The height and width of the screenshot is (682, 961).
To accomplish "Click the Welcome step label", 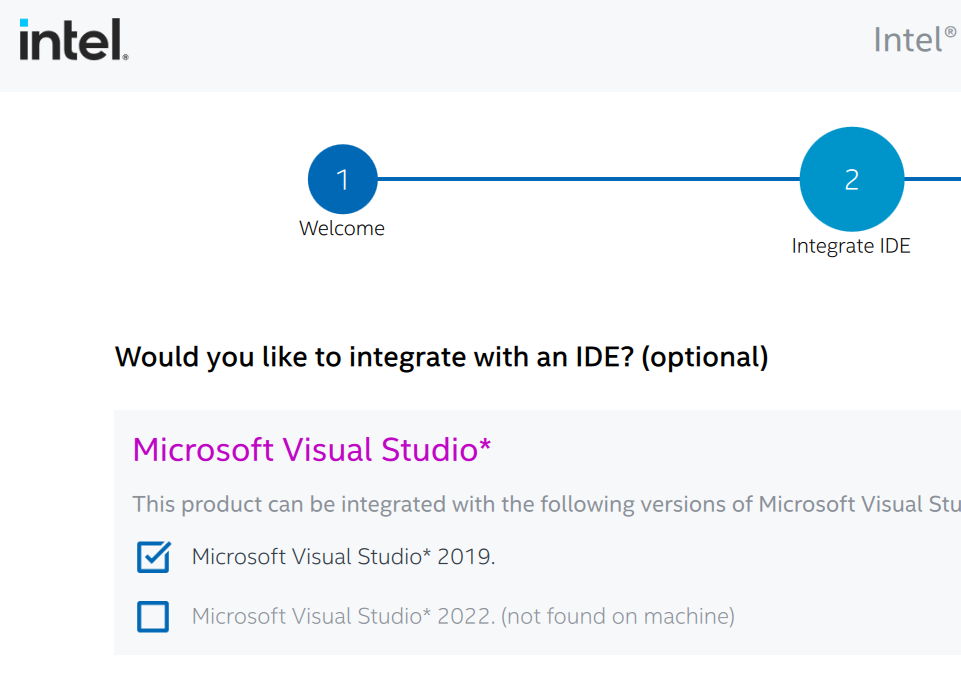I will tap(342, 228).
